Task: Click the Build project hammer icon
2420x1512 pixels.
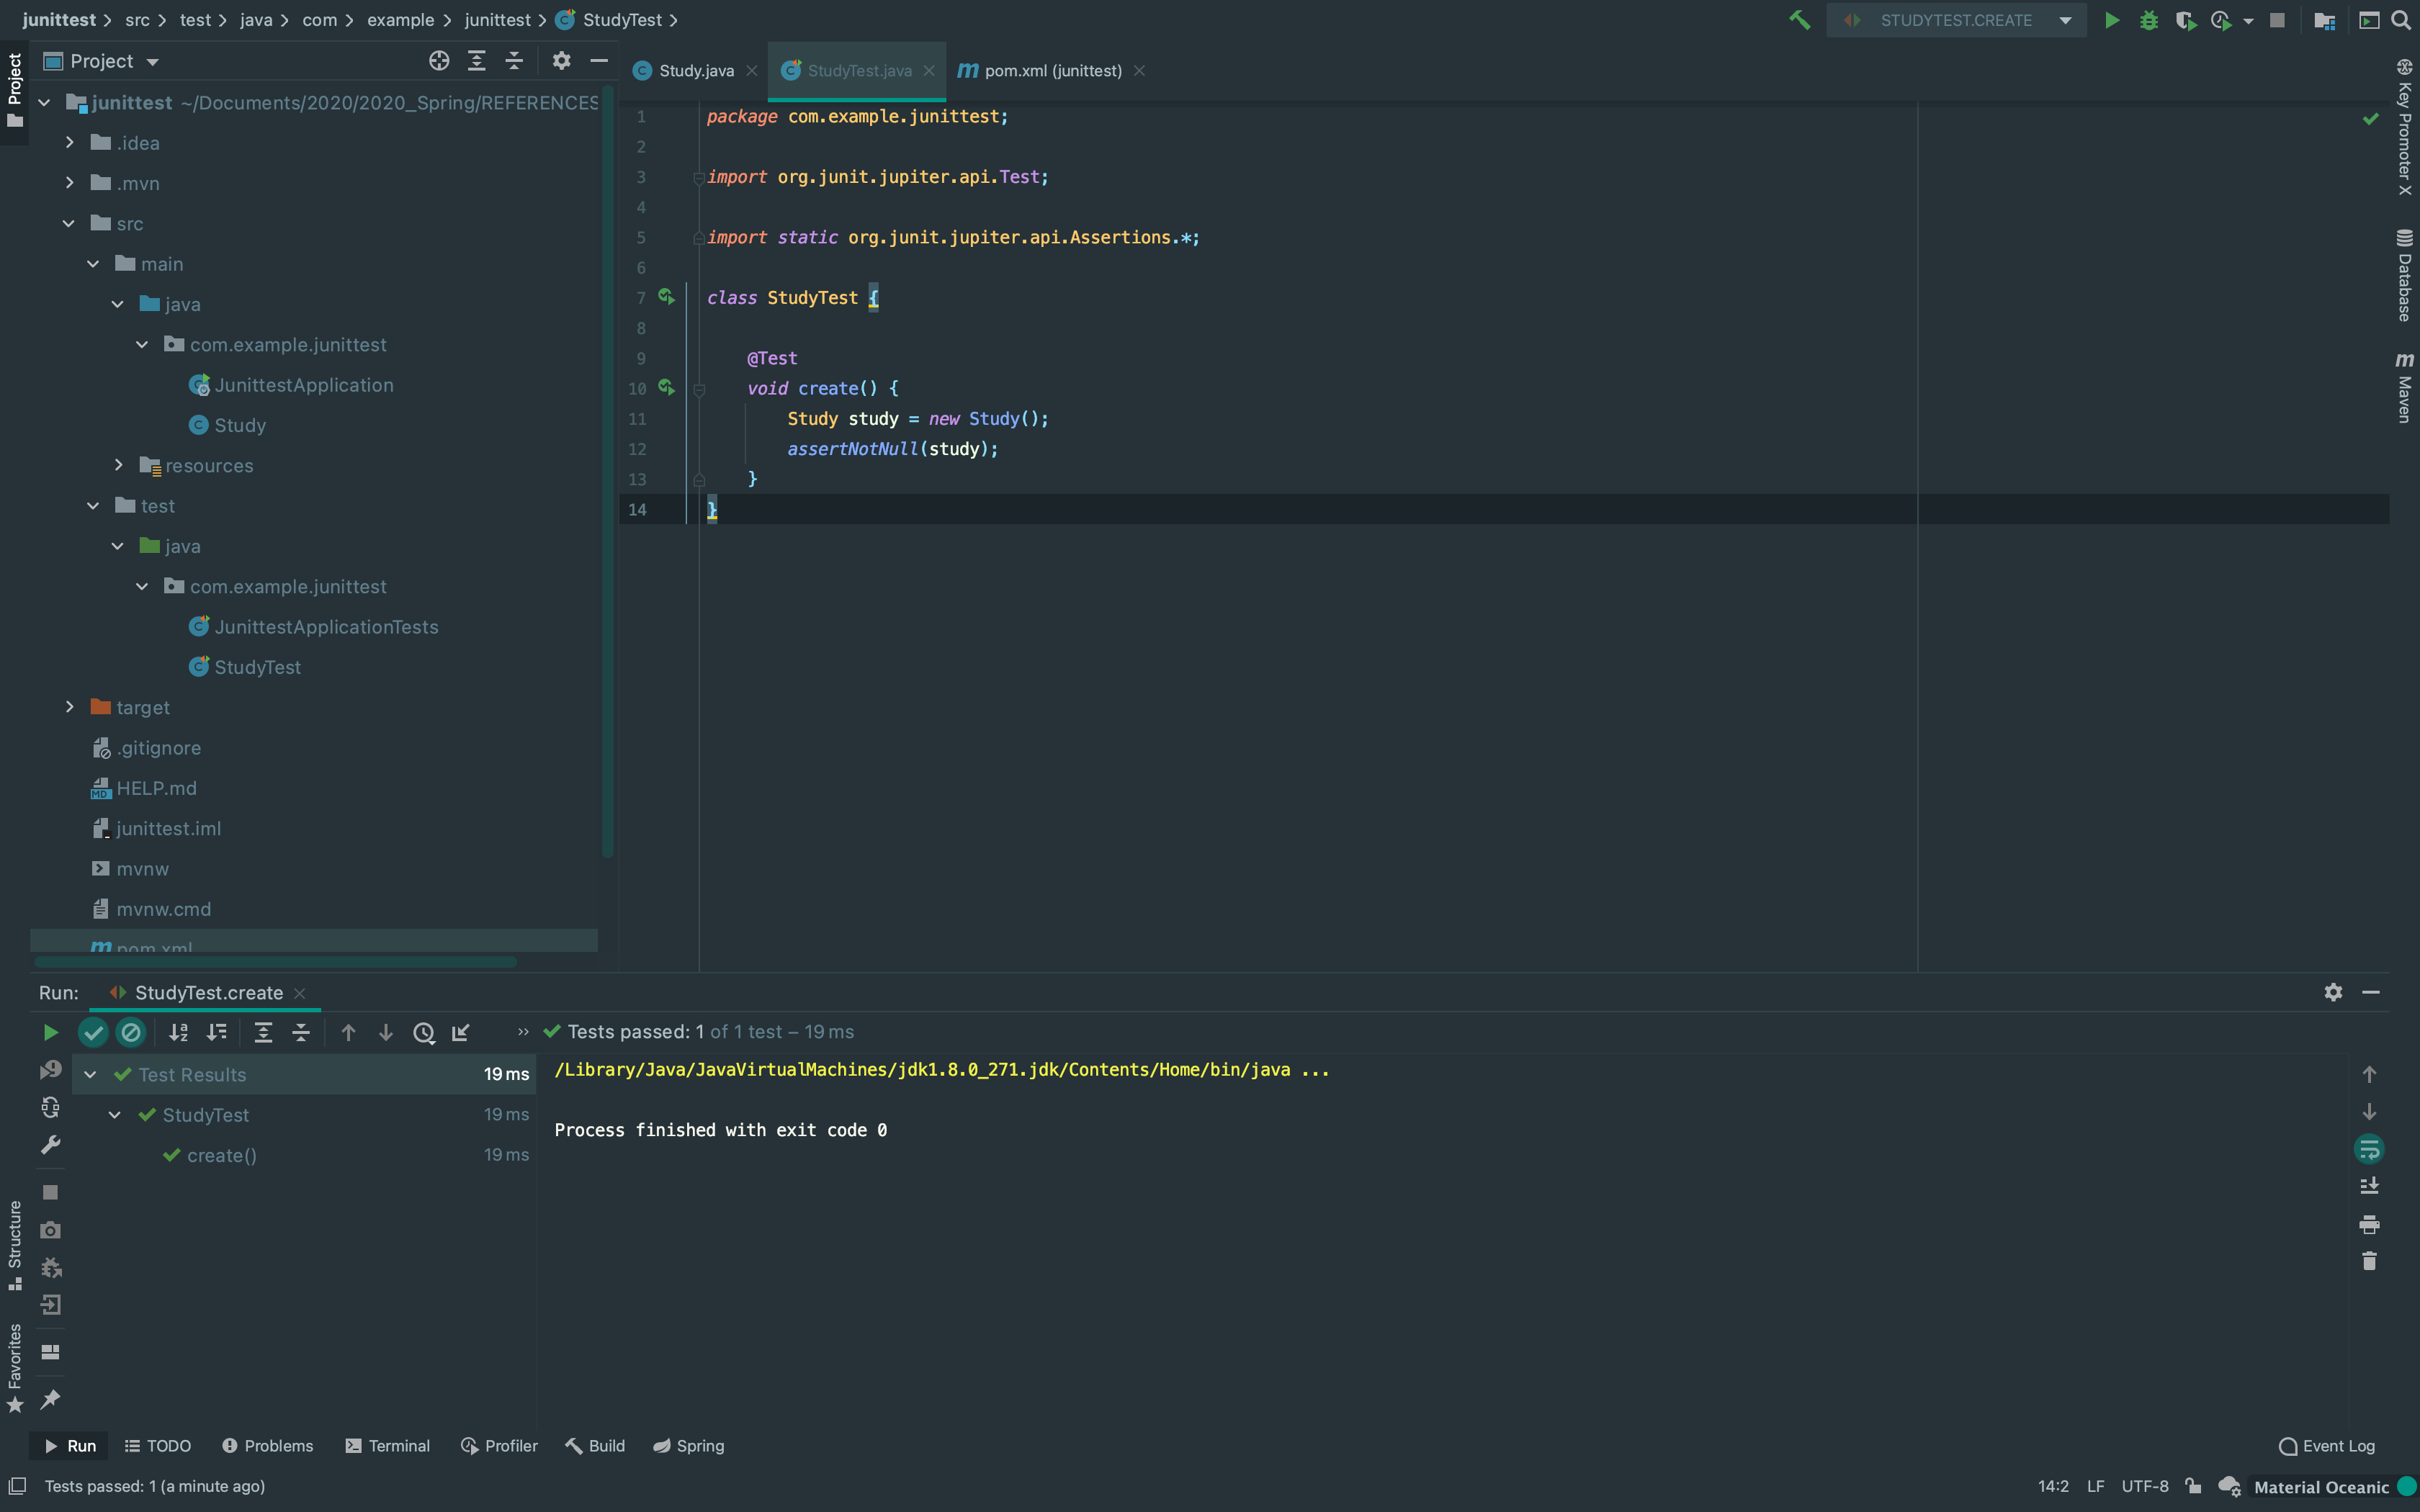Action: click(1799, 20)
